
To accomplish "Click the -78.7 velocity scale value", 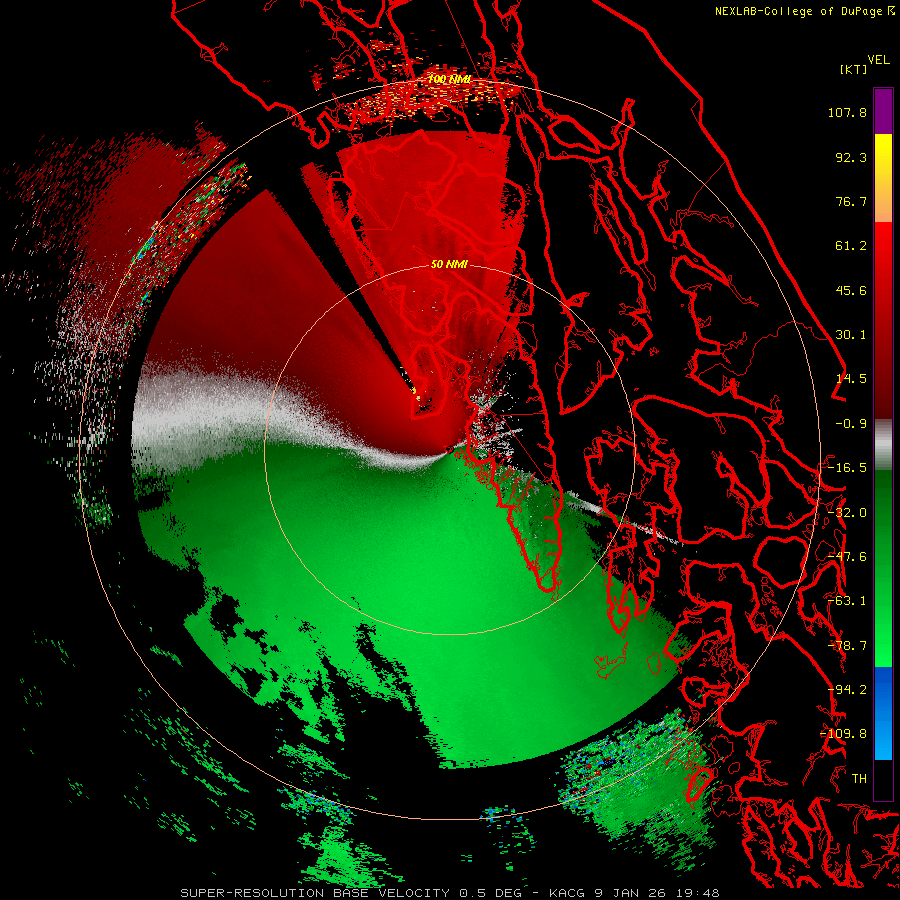I will click(847, 646).
